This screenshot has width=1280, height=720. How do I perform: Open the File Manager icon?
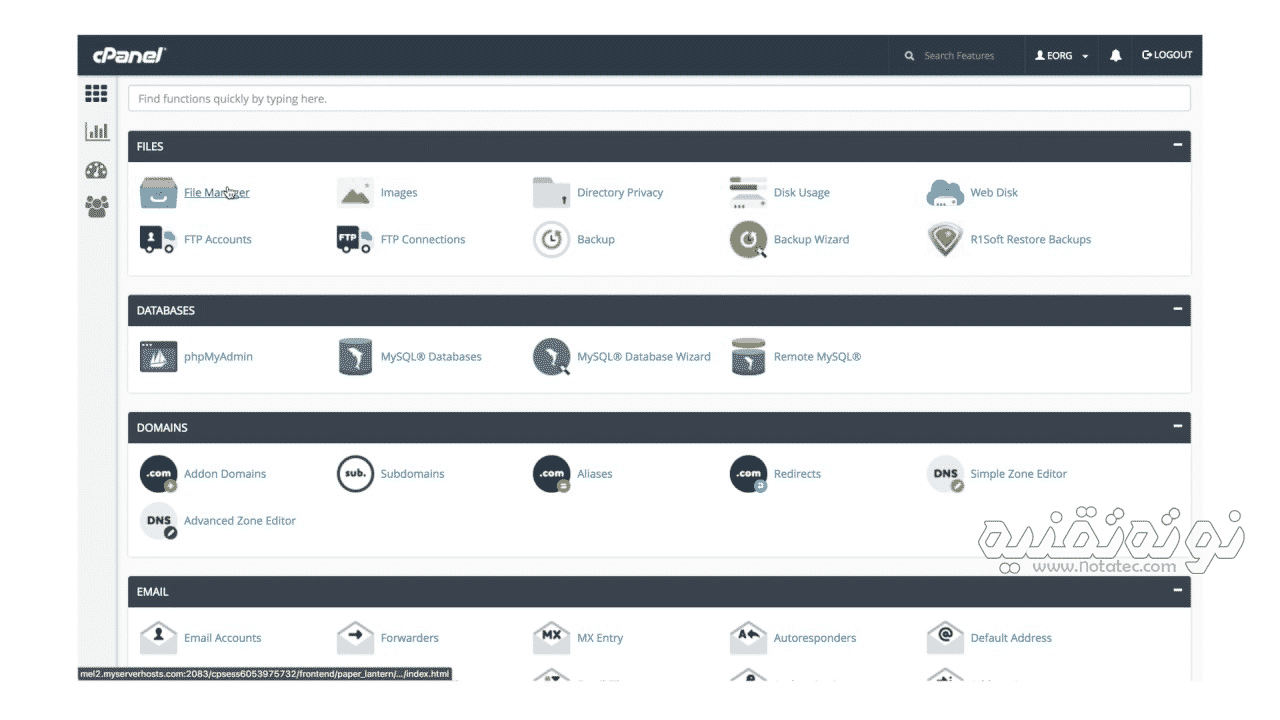(x=159, y=193)
